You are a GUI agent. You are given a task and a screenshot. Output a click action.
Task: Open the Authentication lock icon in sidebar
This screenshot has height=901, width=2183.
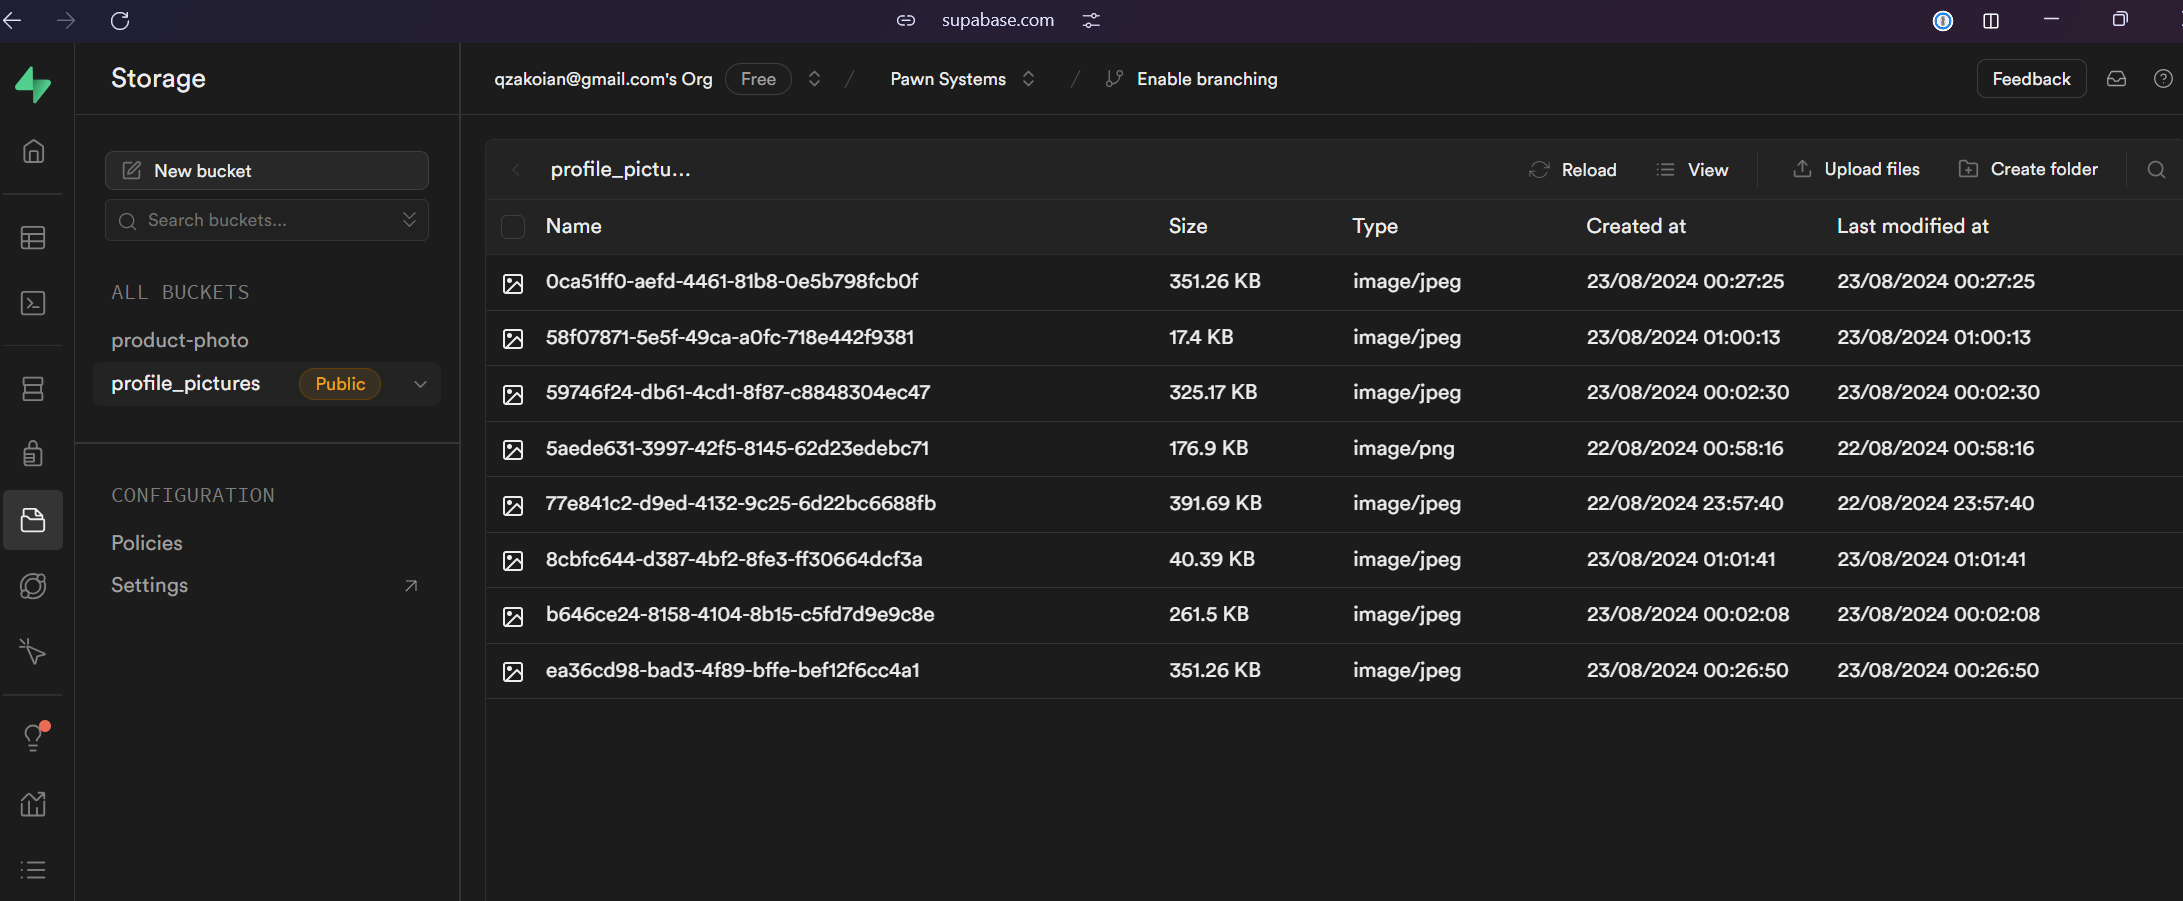coord(33,454)
